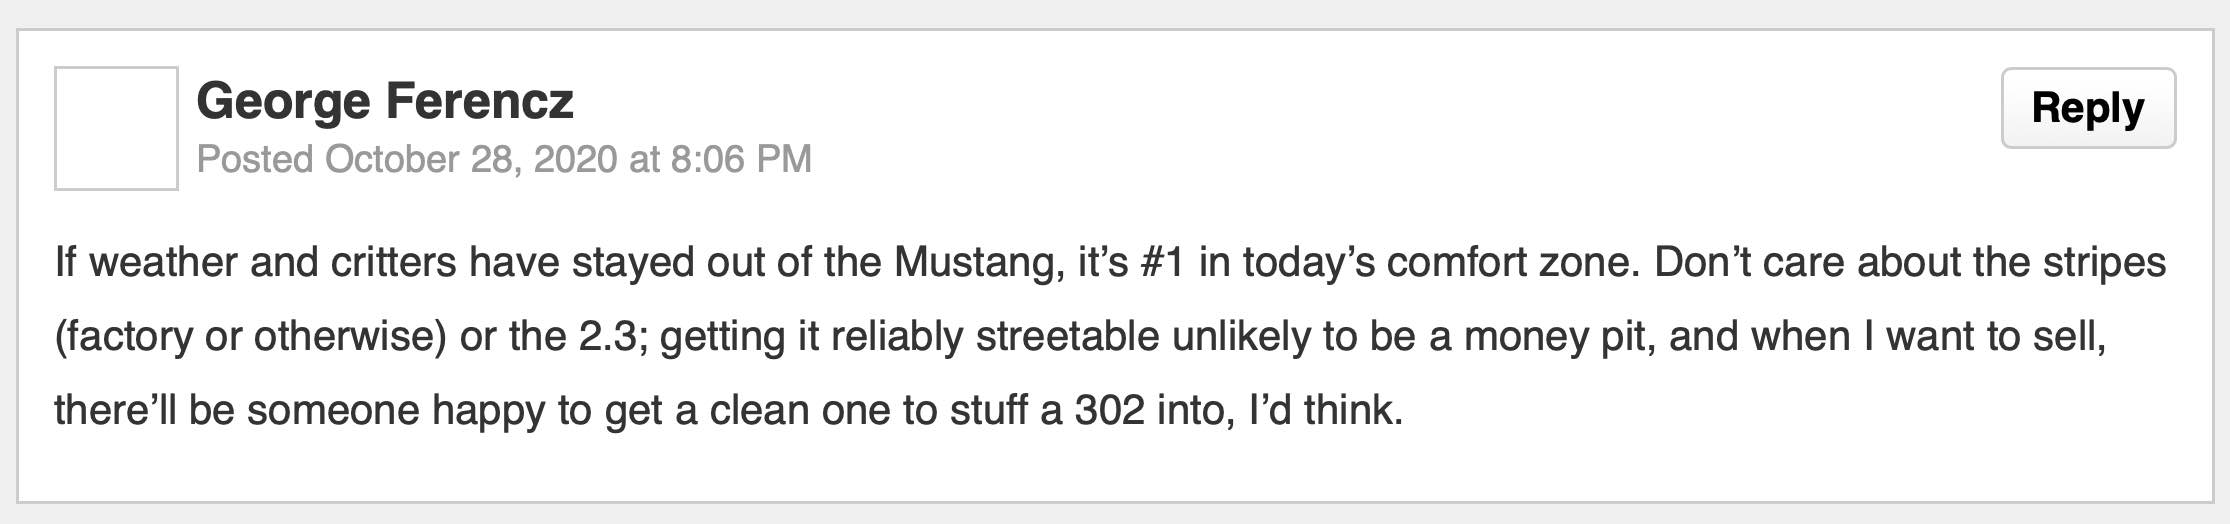Click the word unlikely in the comment
This screenshot has height=524, width=2230.
(1241, 337)
